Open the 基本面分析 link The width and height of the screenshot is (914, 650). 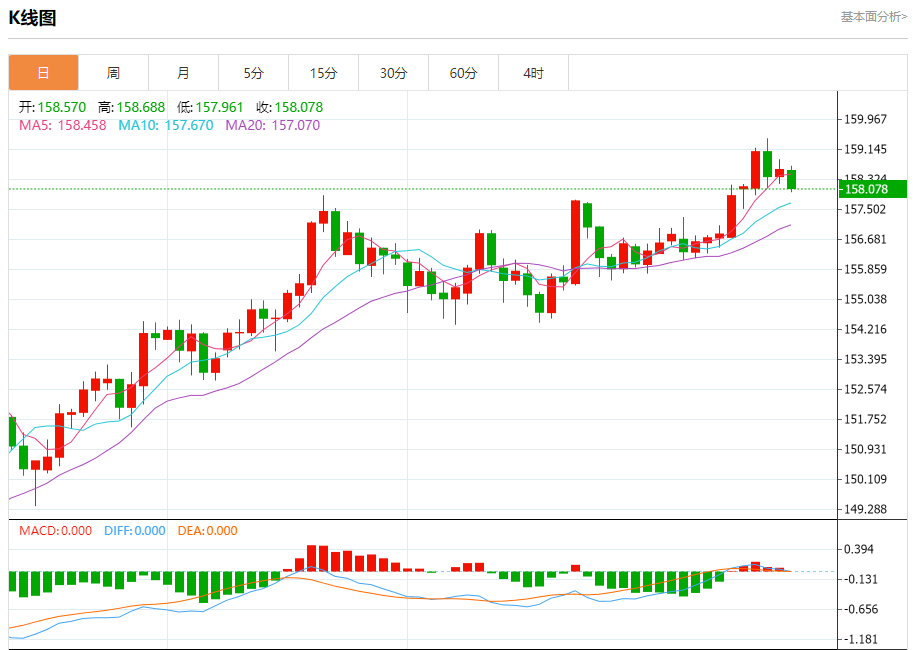(x=873, y=17)
